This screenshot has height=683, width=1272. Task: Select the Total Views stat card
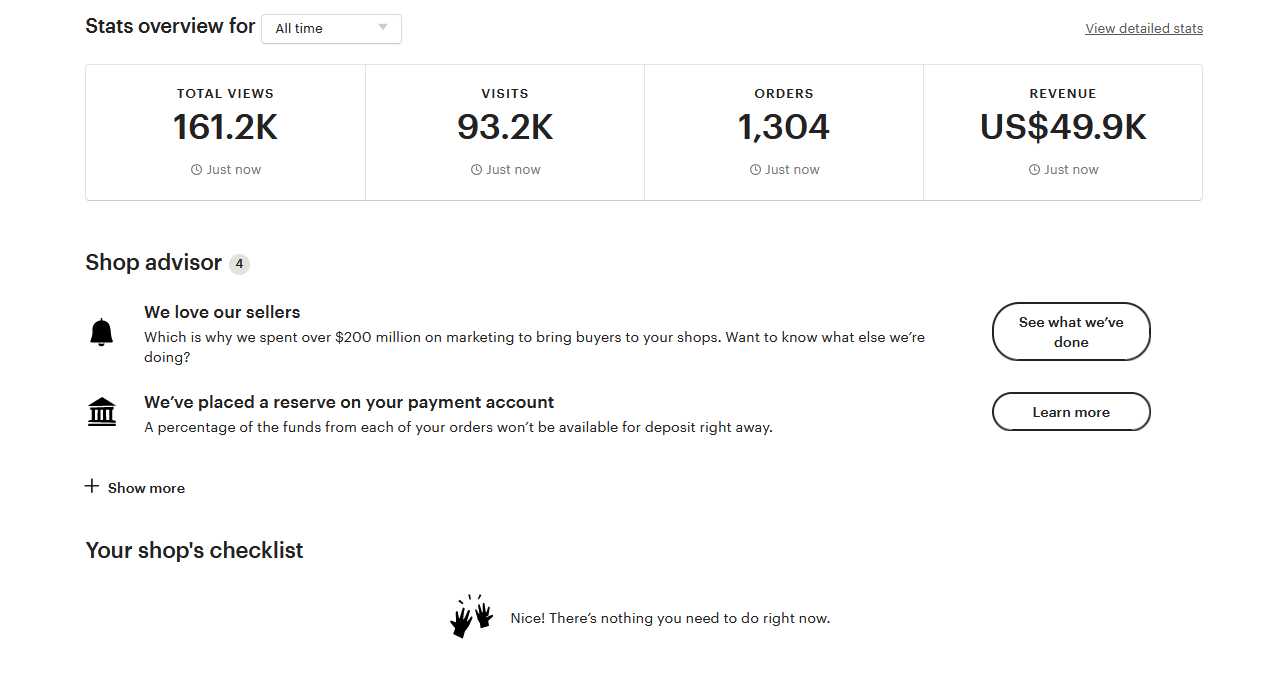(225, 132)
